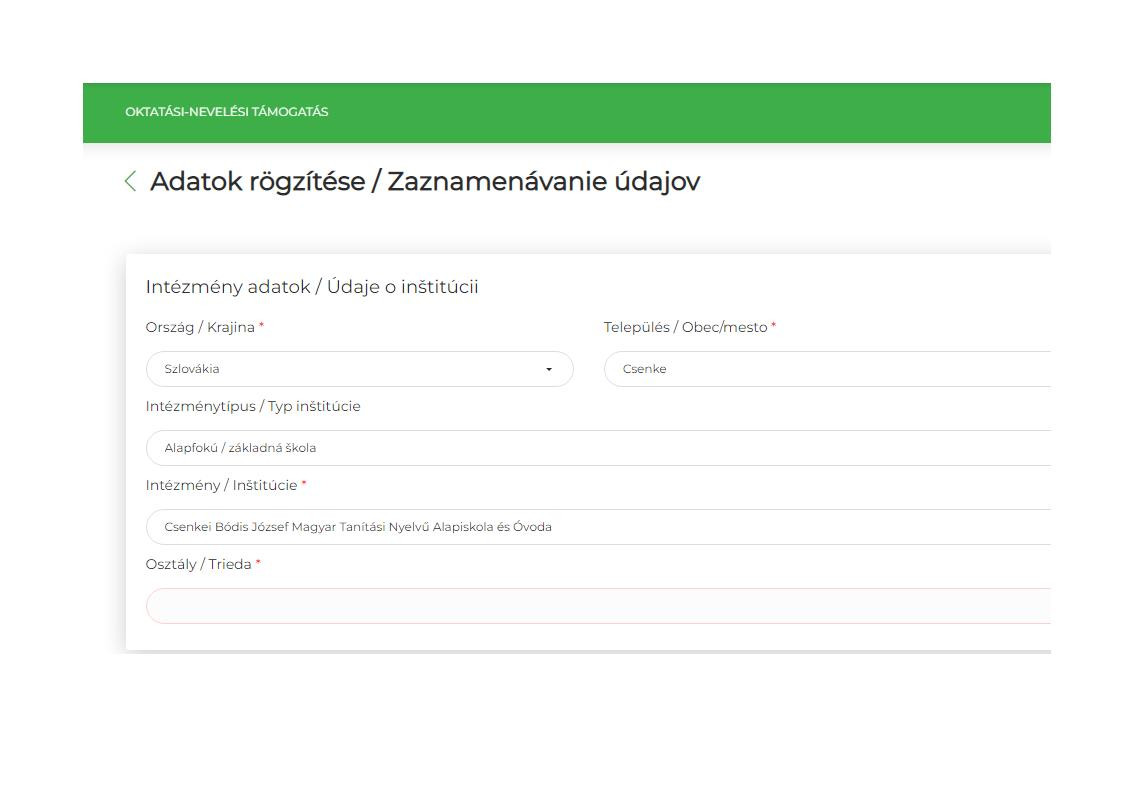The width and height of the screenshot is (1122, 793).
Task: Click the Település / Obec/mesto label
Action: tap(685, 328)
